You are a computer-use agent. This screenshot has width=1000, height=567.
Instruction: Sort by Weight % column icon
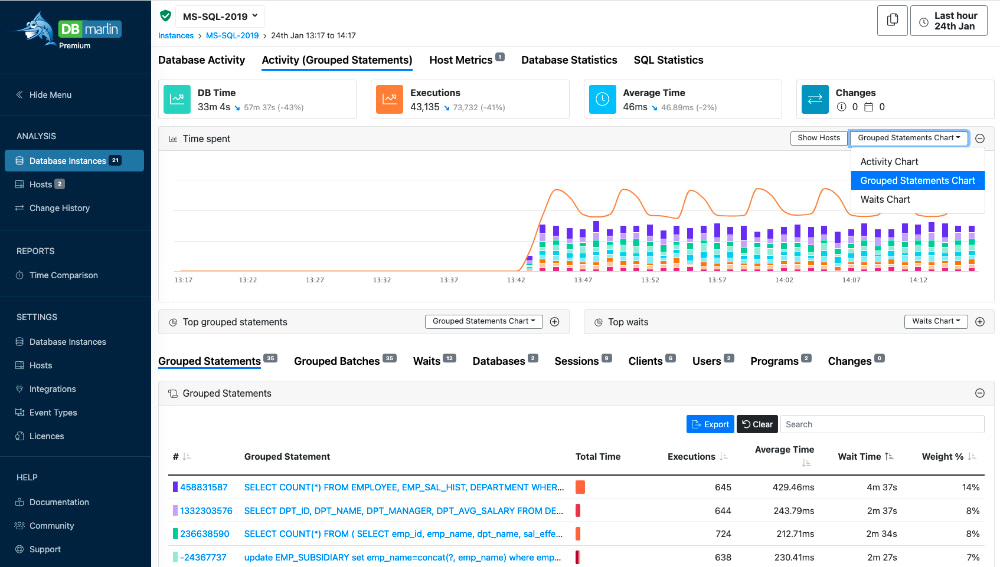click(971, 457)
